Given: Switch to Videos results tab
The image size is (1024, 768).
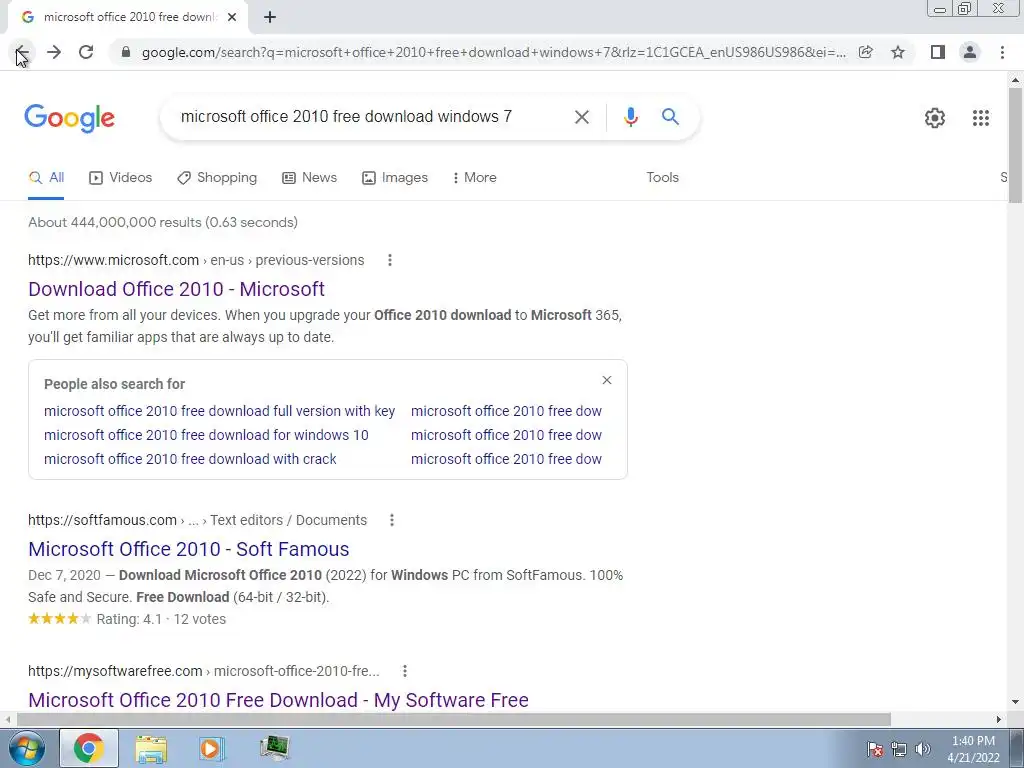Looking at the screenshot, I should pos(121,178).
